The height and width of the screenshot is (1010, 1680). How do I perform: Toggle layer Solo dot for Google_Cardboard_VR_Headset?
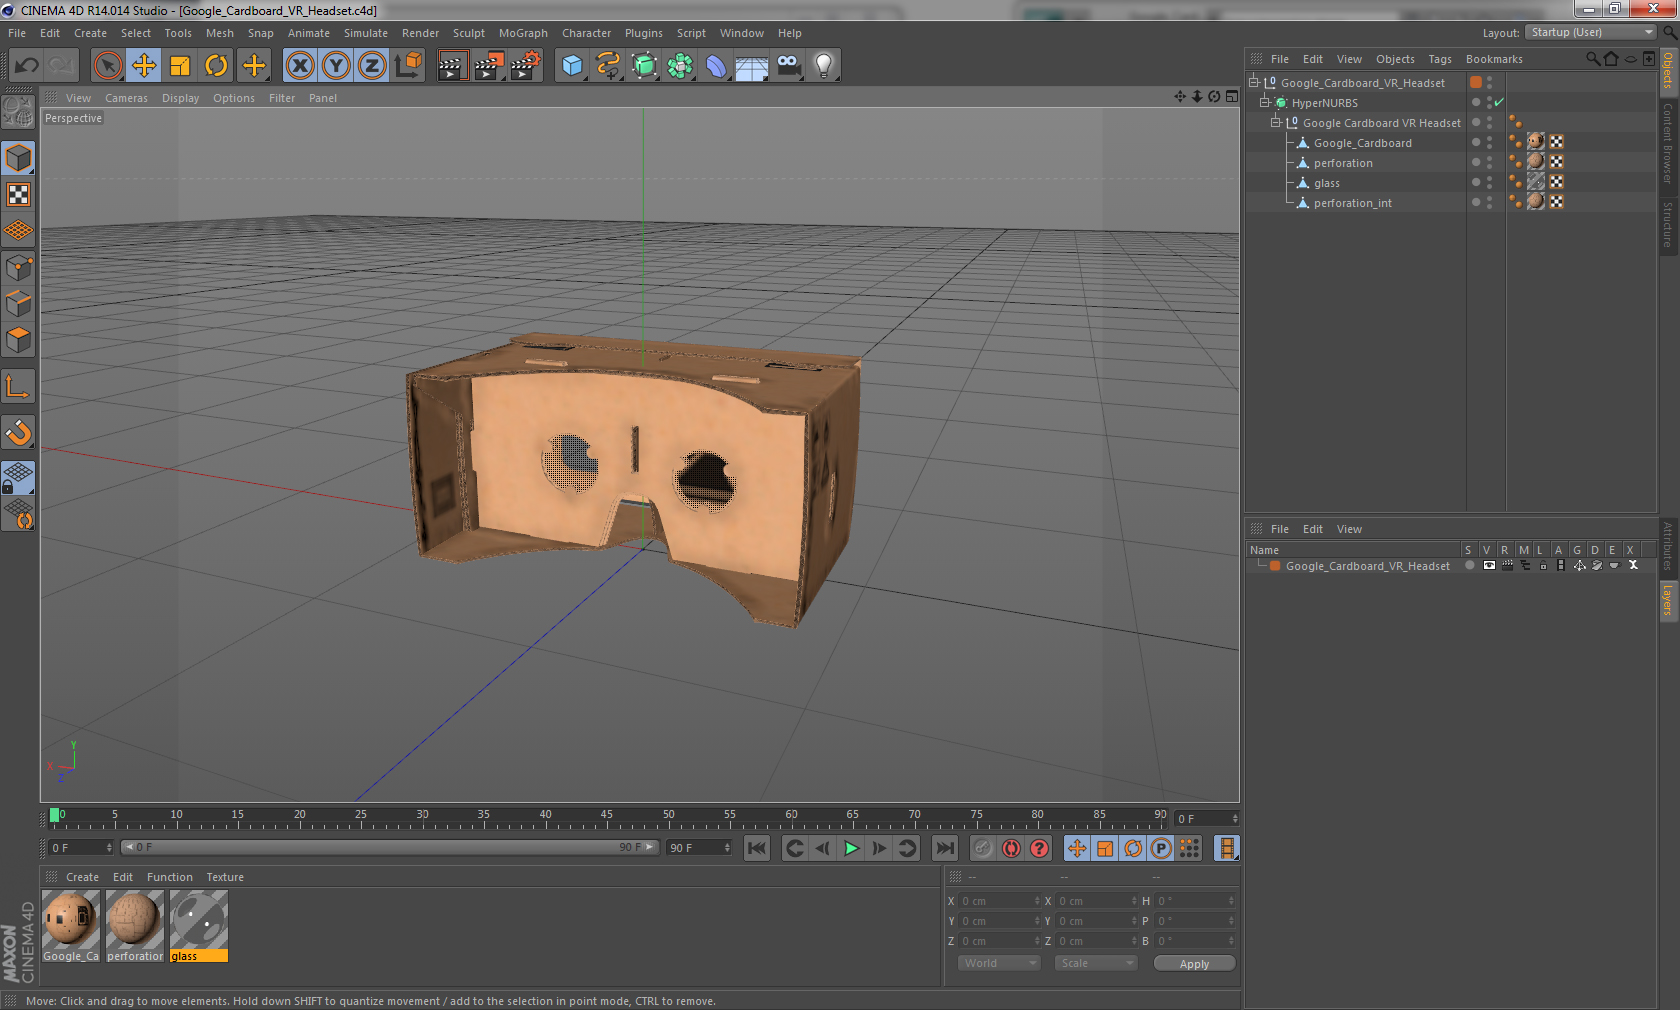coord(1469,565)
